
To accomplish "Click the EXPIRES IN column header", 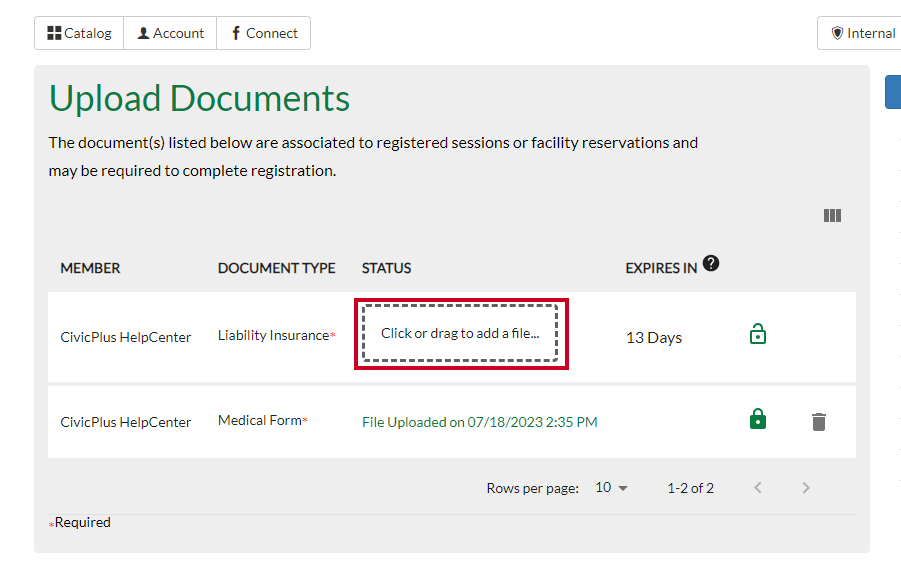I will click(x=661, y=268).
